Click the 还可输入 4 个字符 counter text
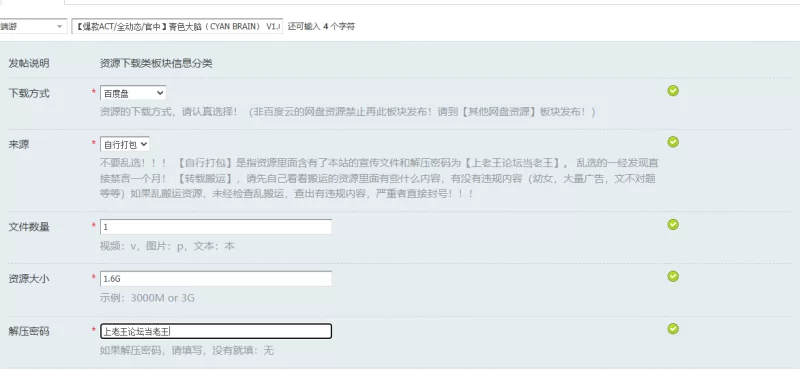The height and width of the screenshot is (369, 800). pos(321,27)
